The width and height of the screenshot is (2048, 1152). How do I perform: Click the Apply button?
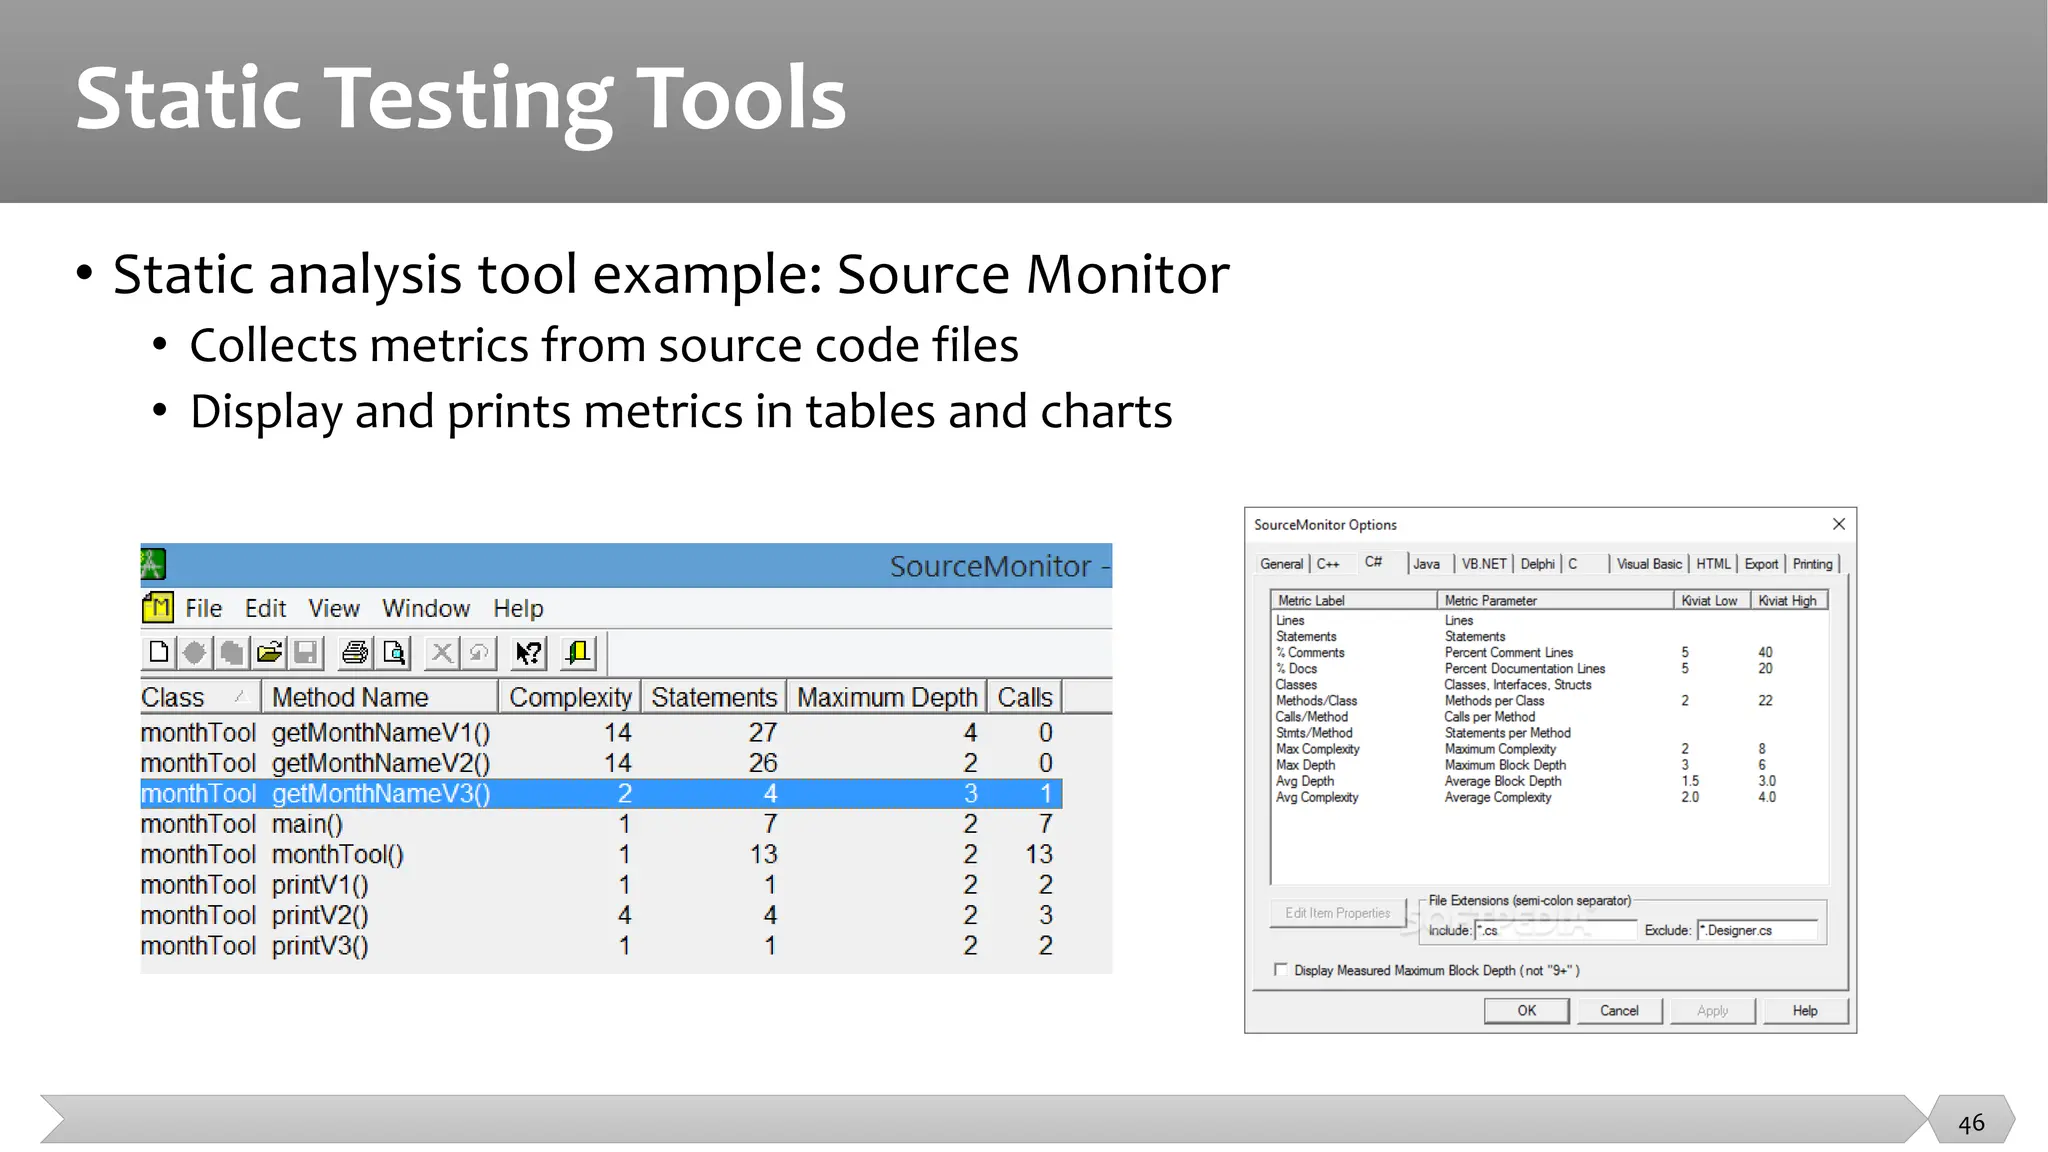[1712, 1010]
